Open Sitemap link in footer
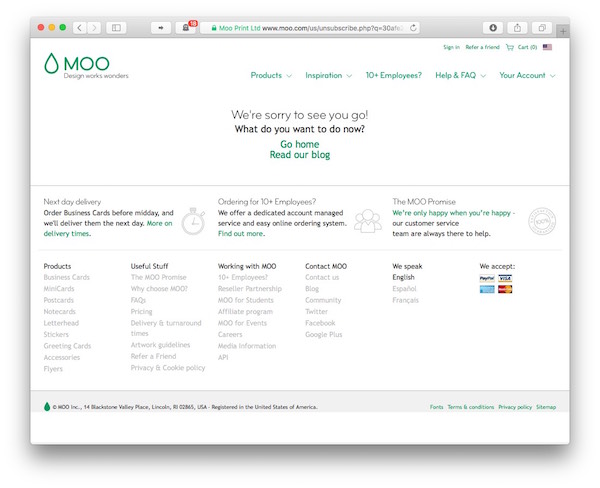Viewport: 600px width, 488px height. [546, 407]
